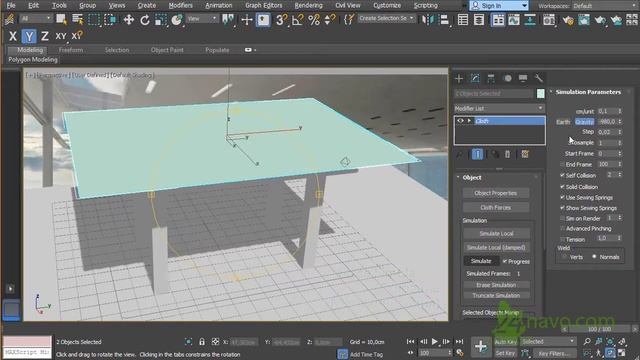Image resolution: width=640 pixels, height=360 pixels.
Task: Select the Rotate tool in main toolbar
Action: point(144,20)
